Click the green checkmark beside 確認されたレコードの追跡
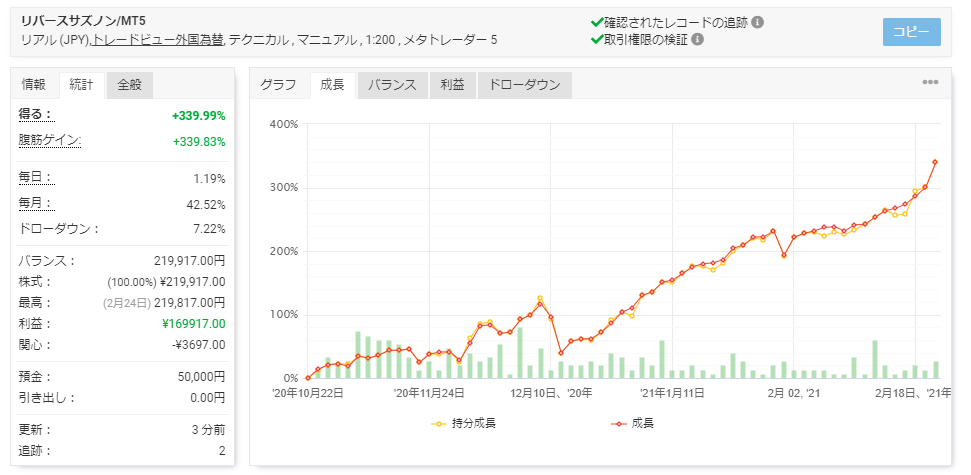The height and width of the screenshot is (475, 971). click(597, 22)
